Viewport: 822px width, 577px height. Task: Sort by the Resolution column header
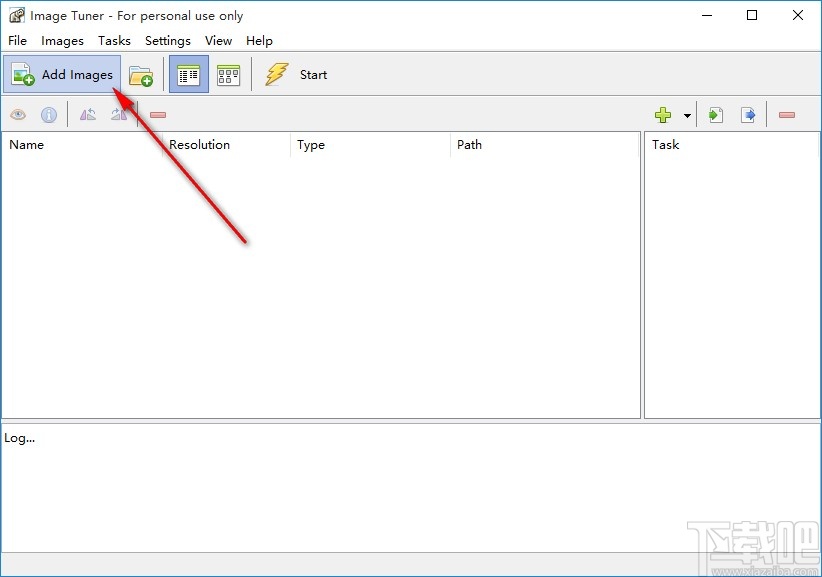point(226,145)
